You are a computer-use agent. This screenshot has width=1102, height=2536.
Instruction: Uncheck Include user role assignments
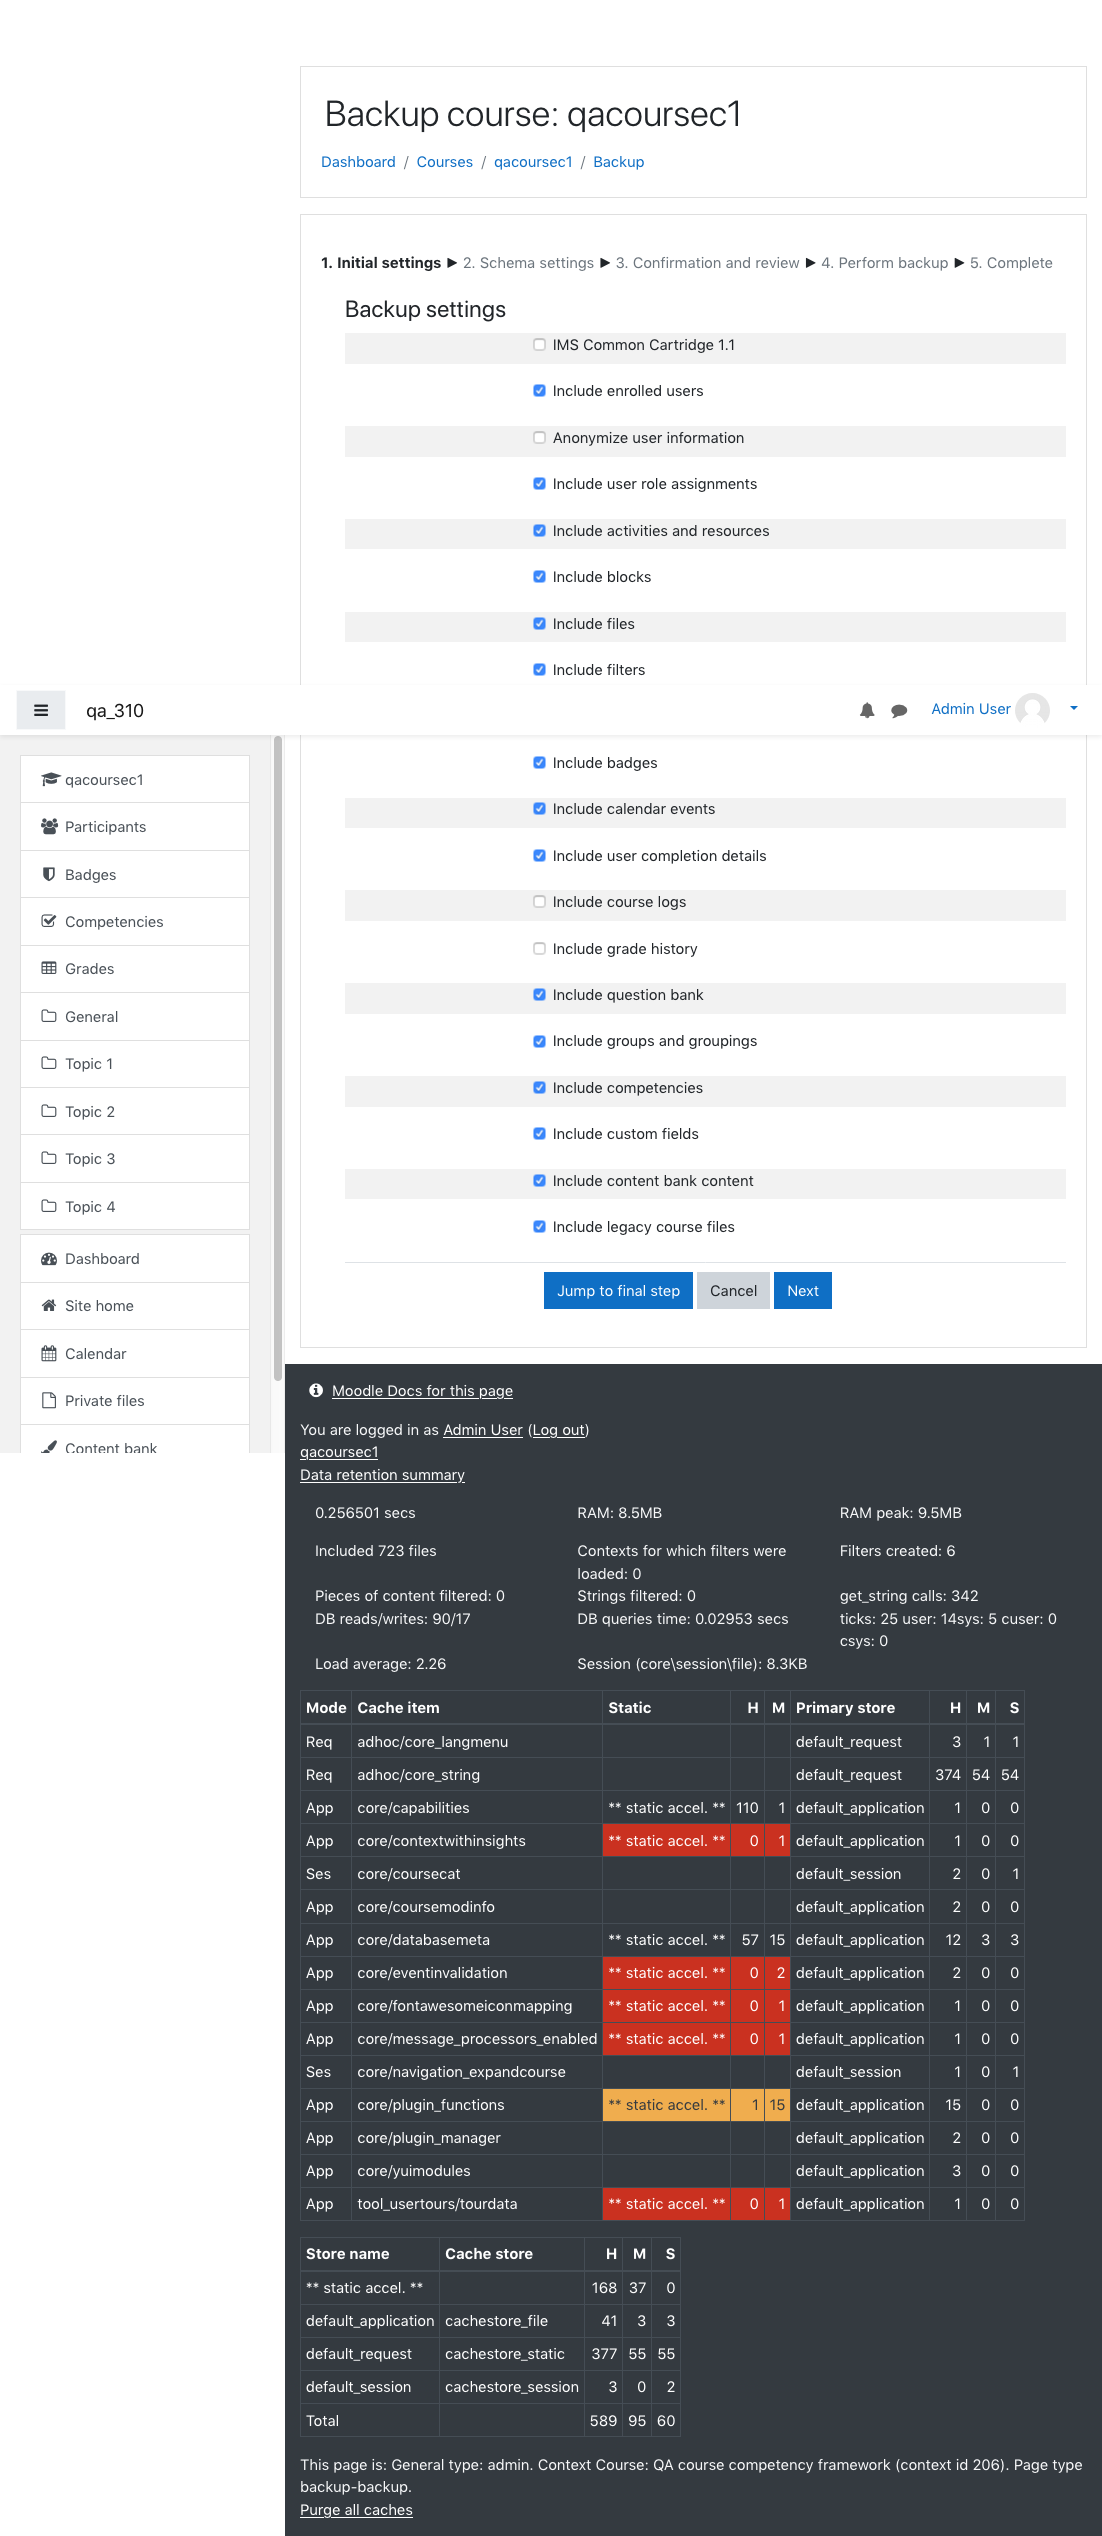(539, 484)
